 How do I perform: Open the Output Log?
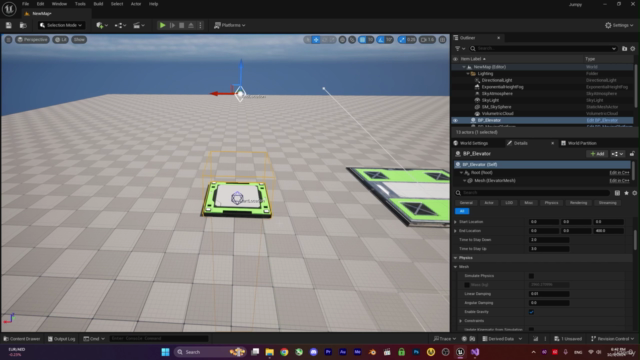point(61,339)
